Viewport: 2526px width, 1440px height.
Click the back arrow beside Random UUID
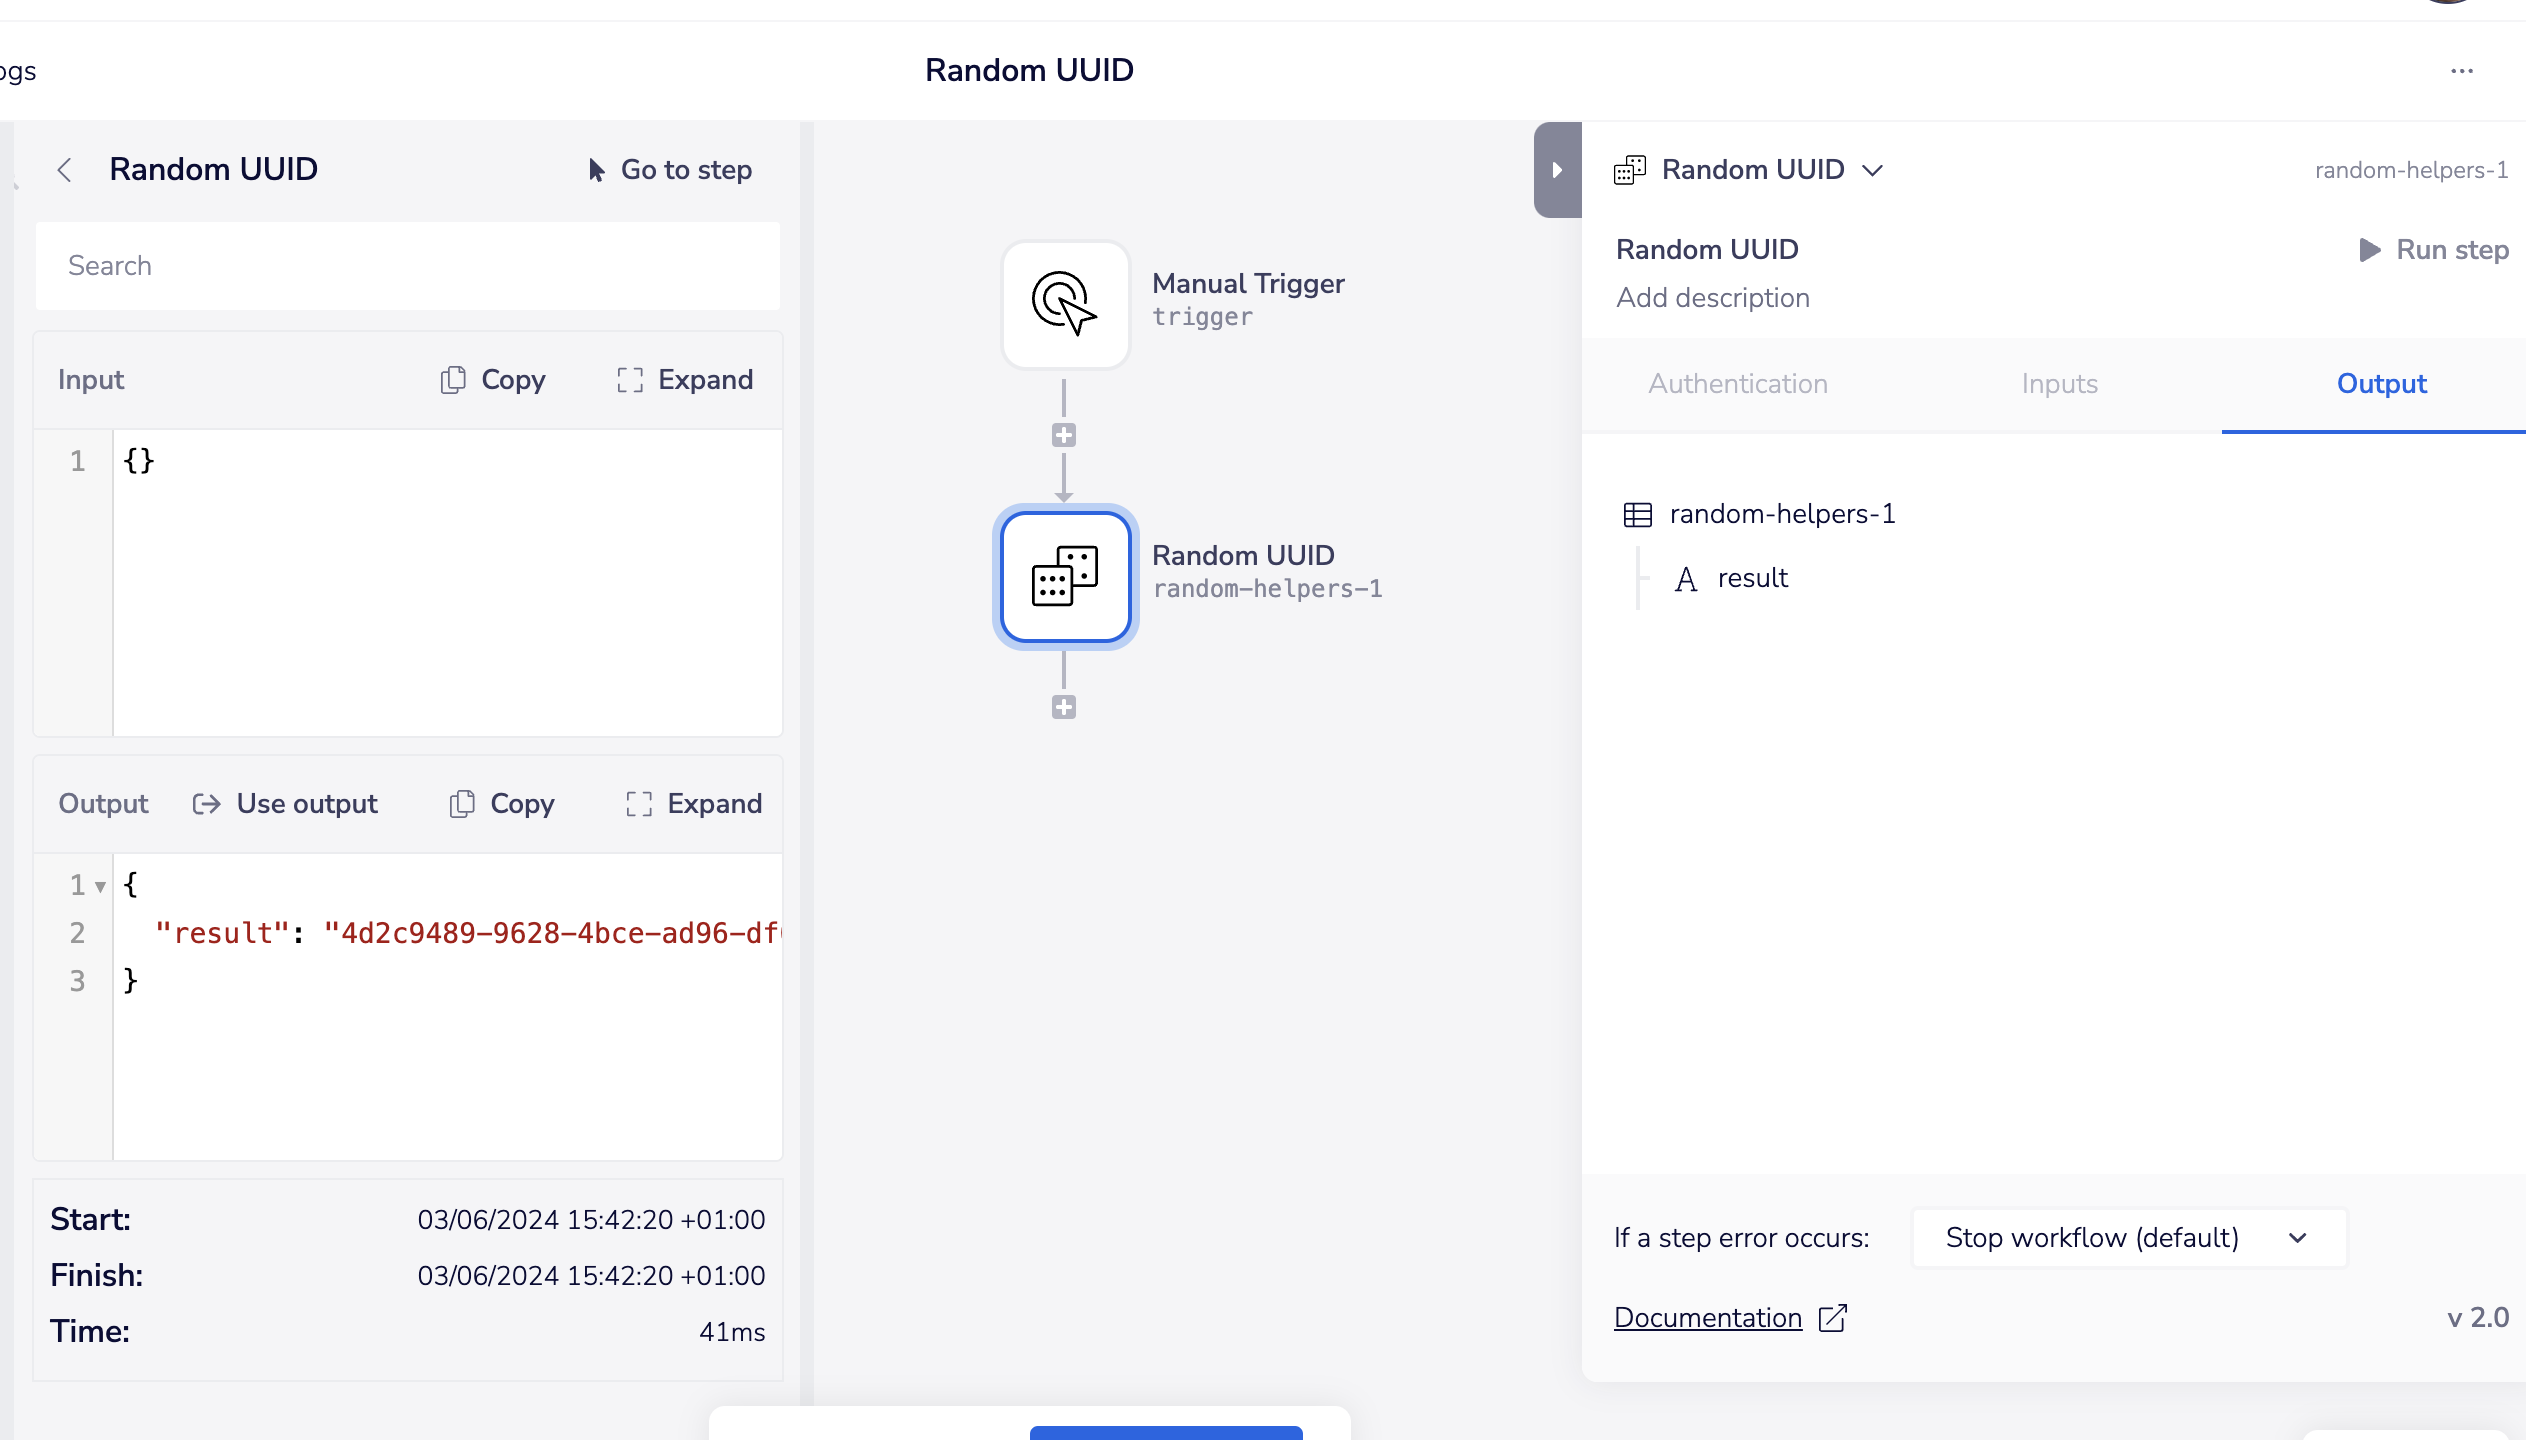65,170
